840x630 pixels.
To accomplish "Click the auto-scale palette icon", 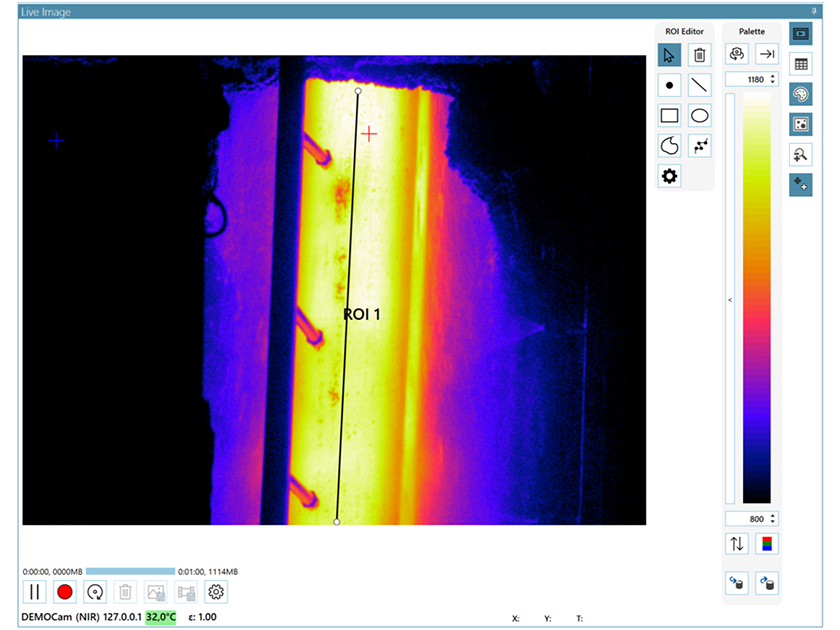I will pyautogui.click(x=737, y=54).
